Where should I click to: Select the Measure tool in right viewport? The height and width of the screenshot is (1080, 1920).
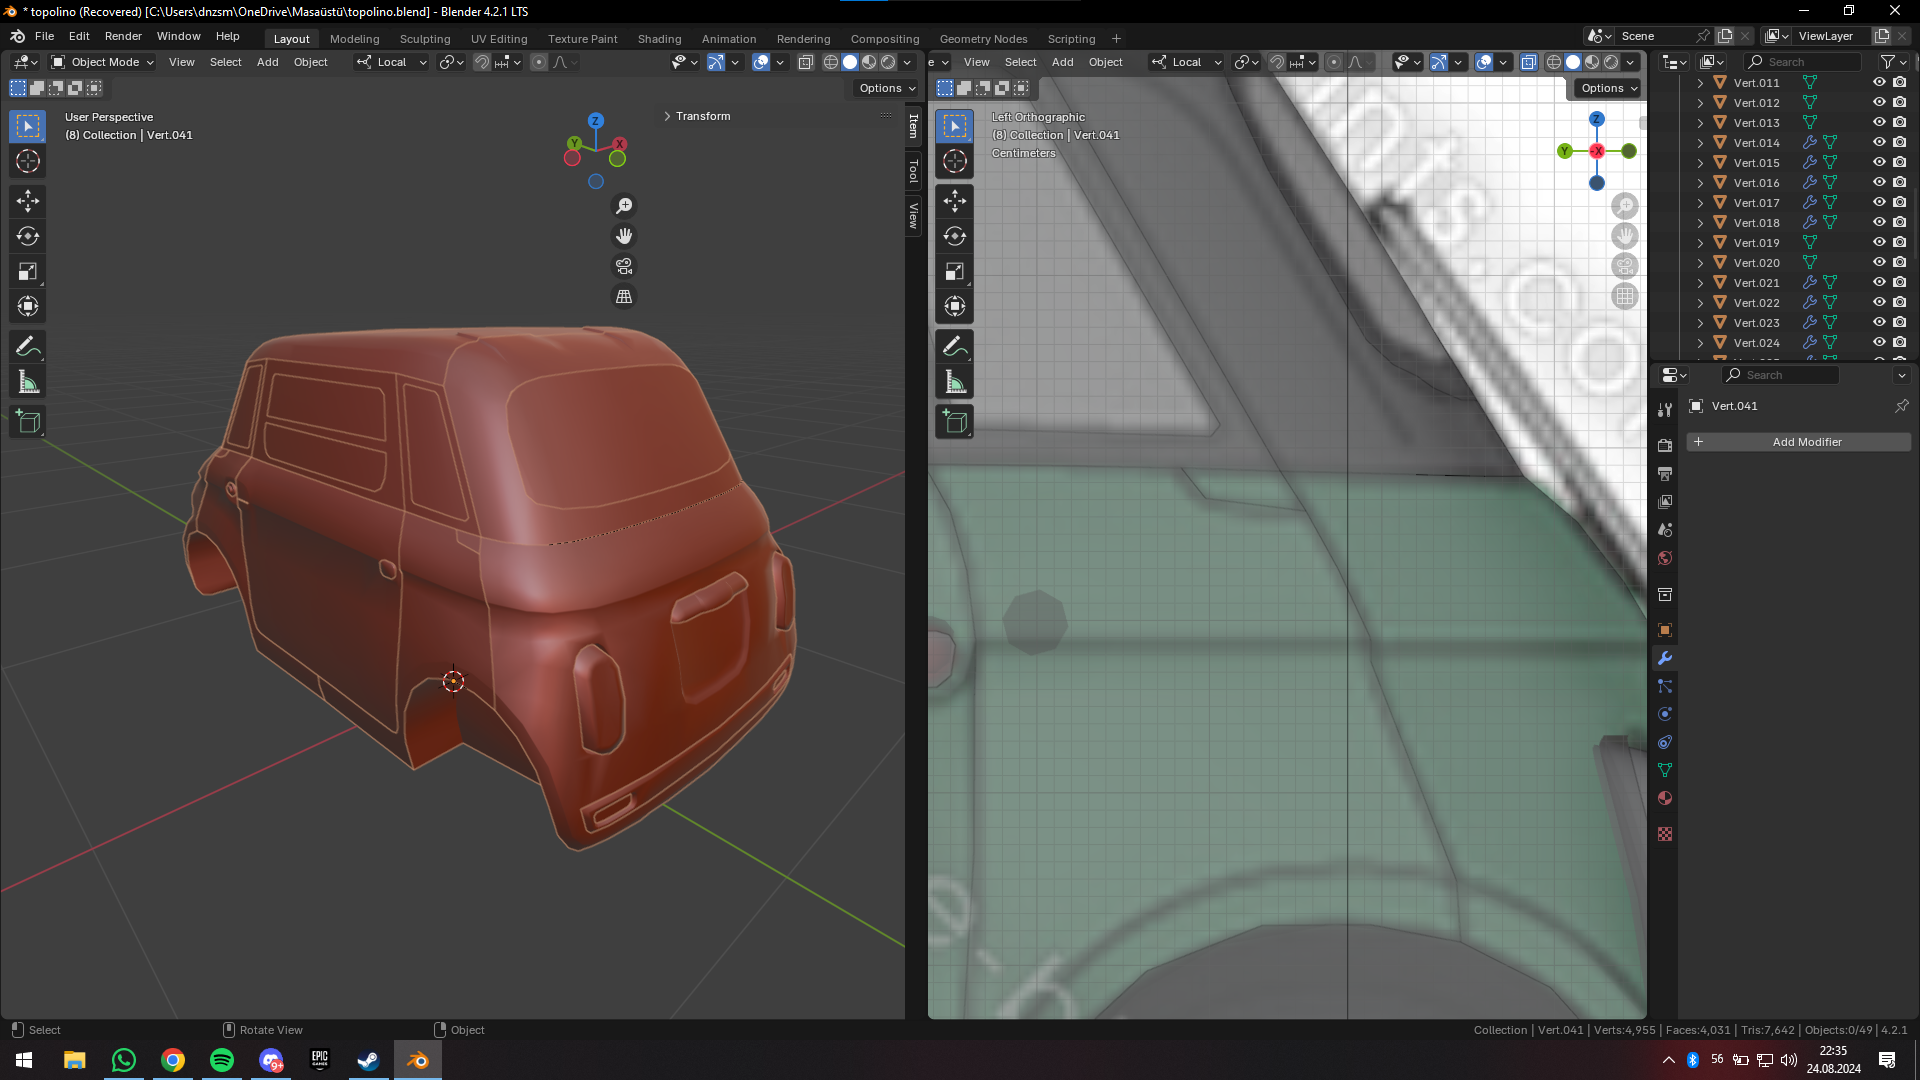pos(955,381)
